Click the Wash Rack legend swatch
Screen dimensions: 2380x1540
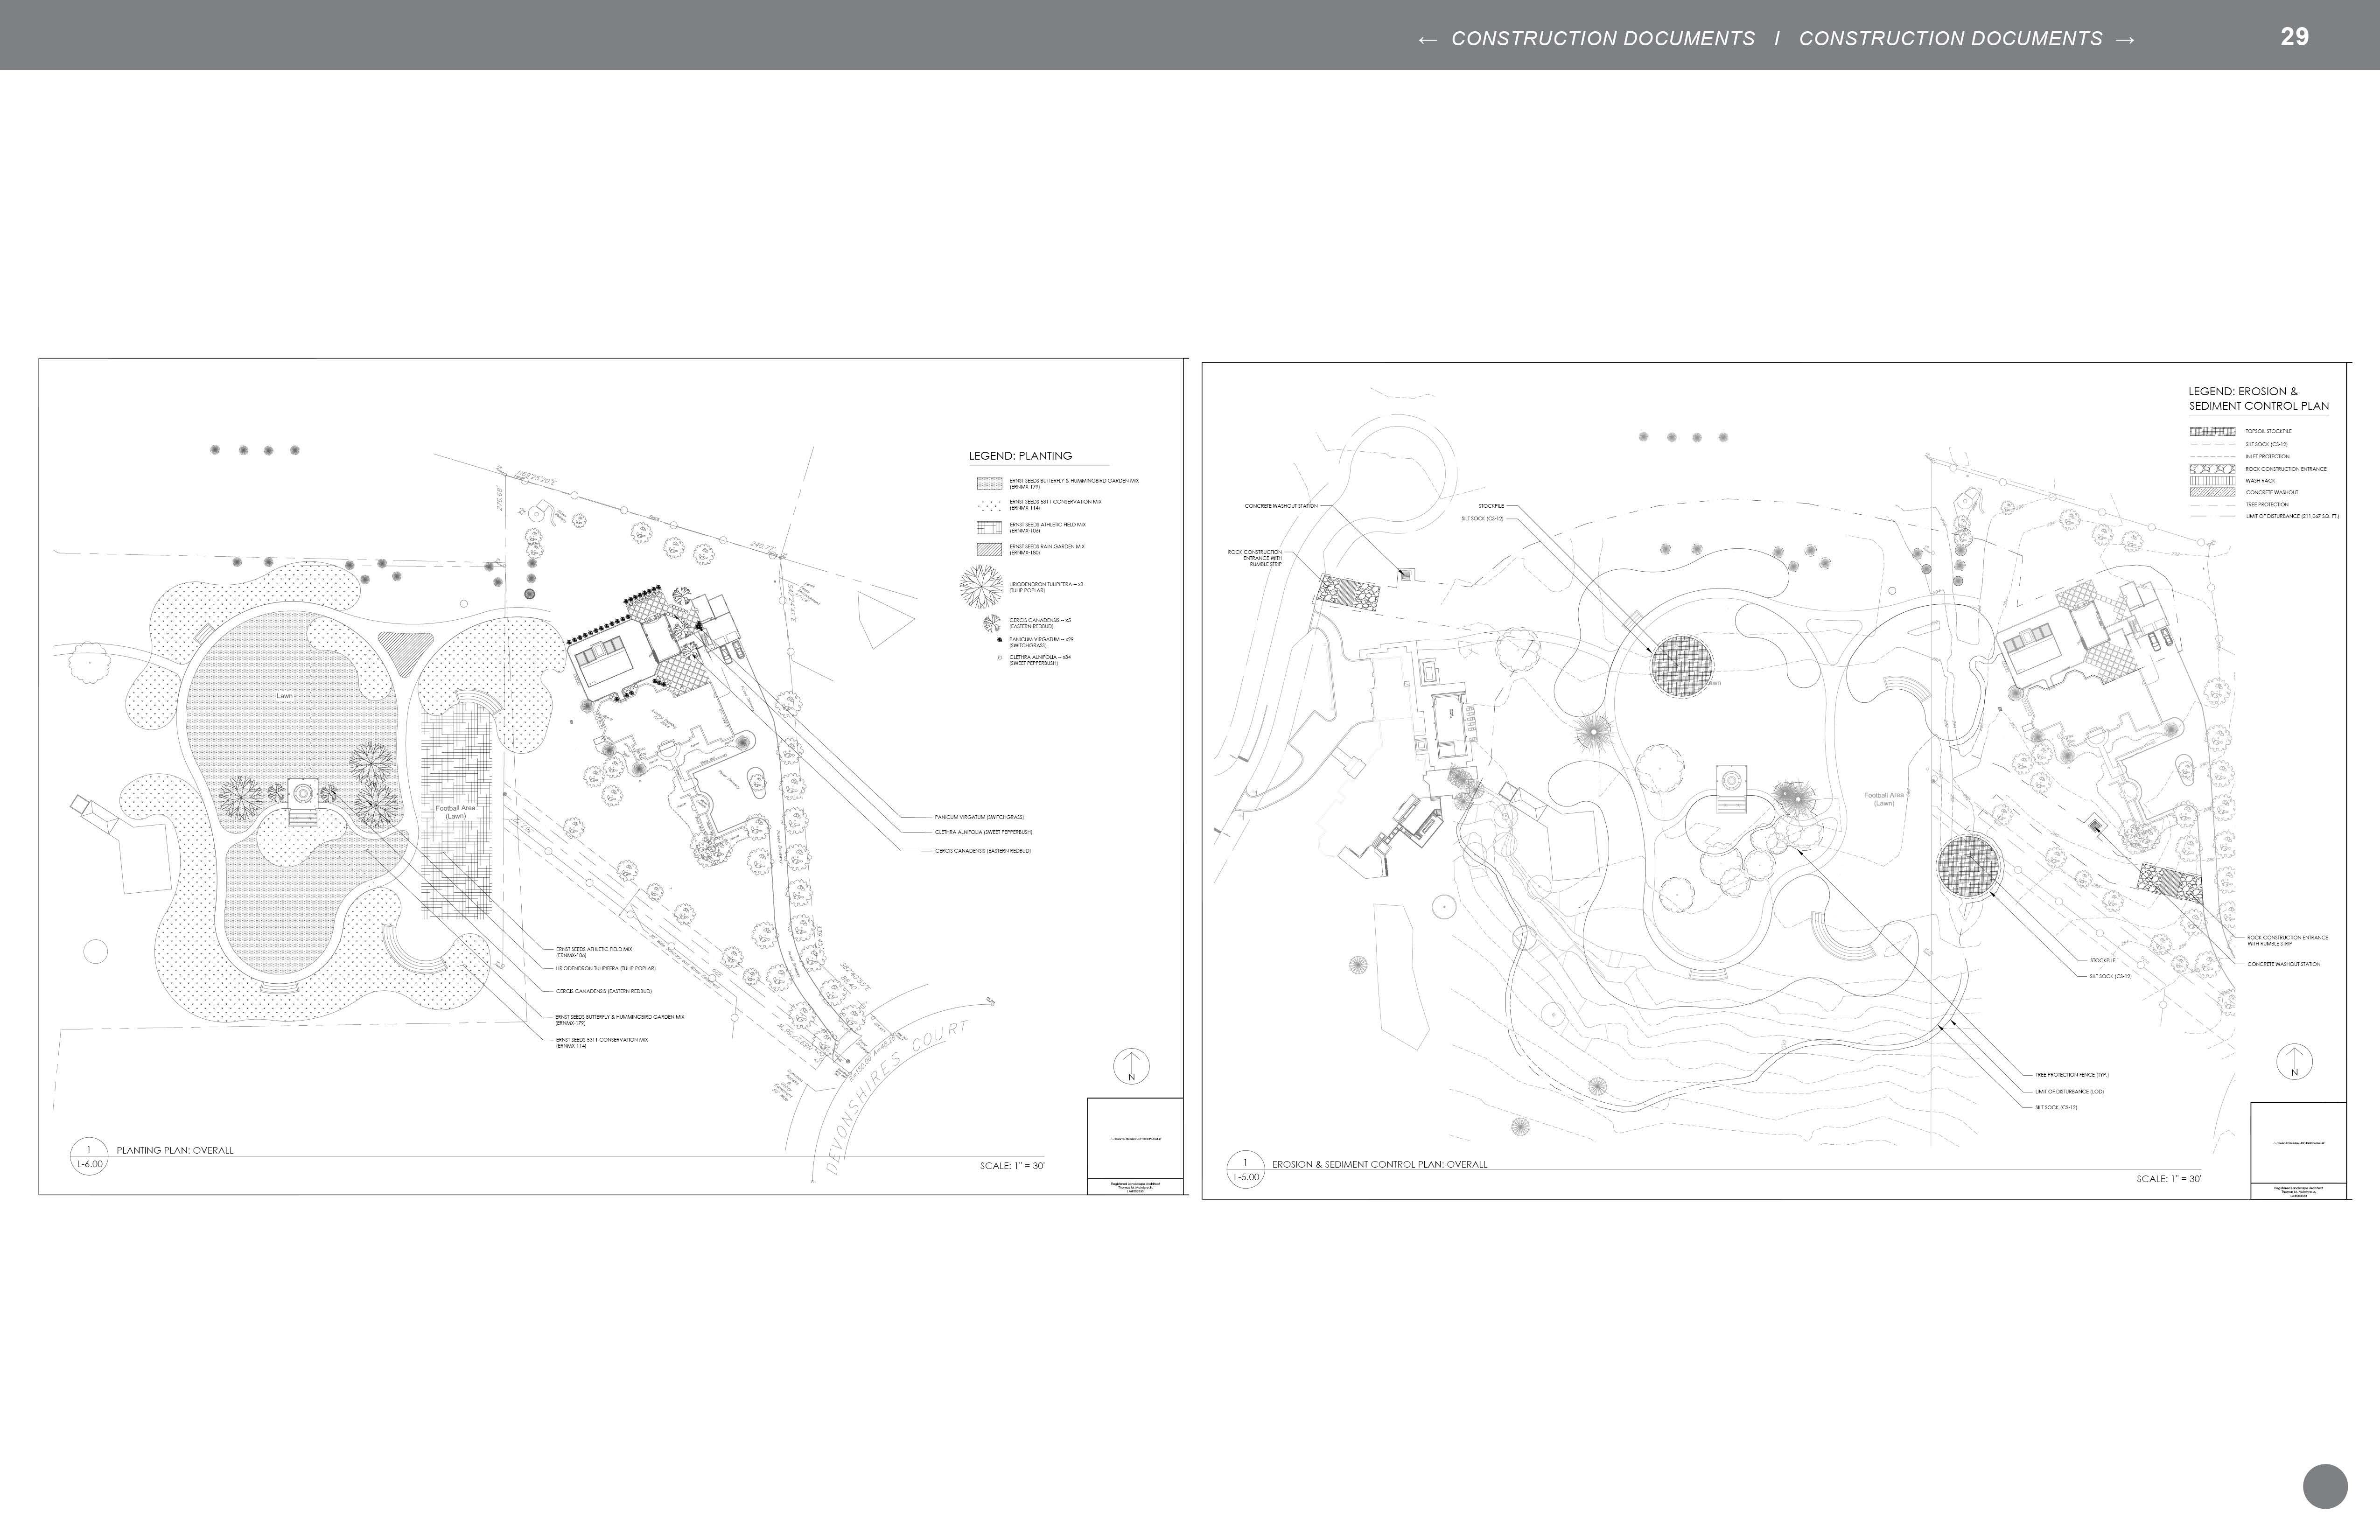[x=2212, y=480]
